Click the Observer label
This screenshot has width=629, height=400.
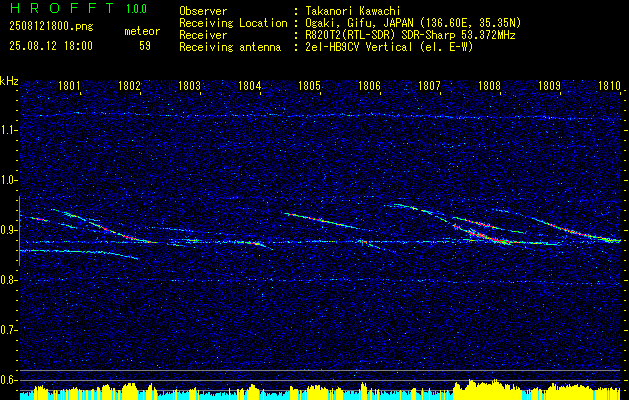pyautogui.click(x=203, y=11)
